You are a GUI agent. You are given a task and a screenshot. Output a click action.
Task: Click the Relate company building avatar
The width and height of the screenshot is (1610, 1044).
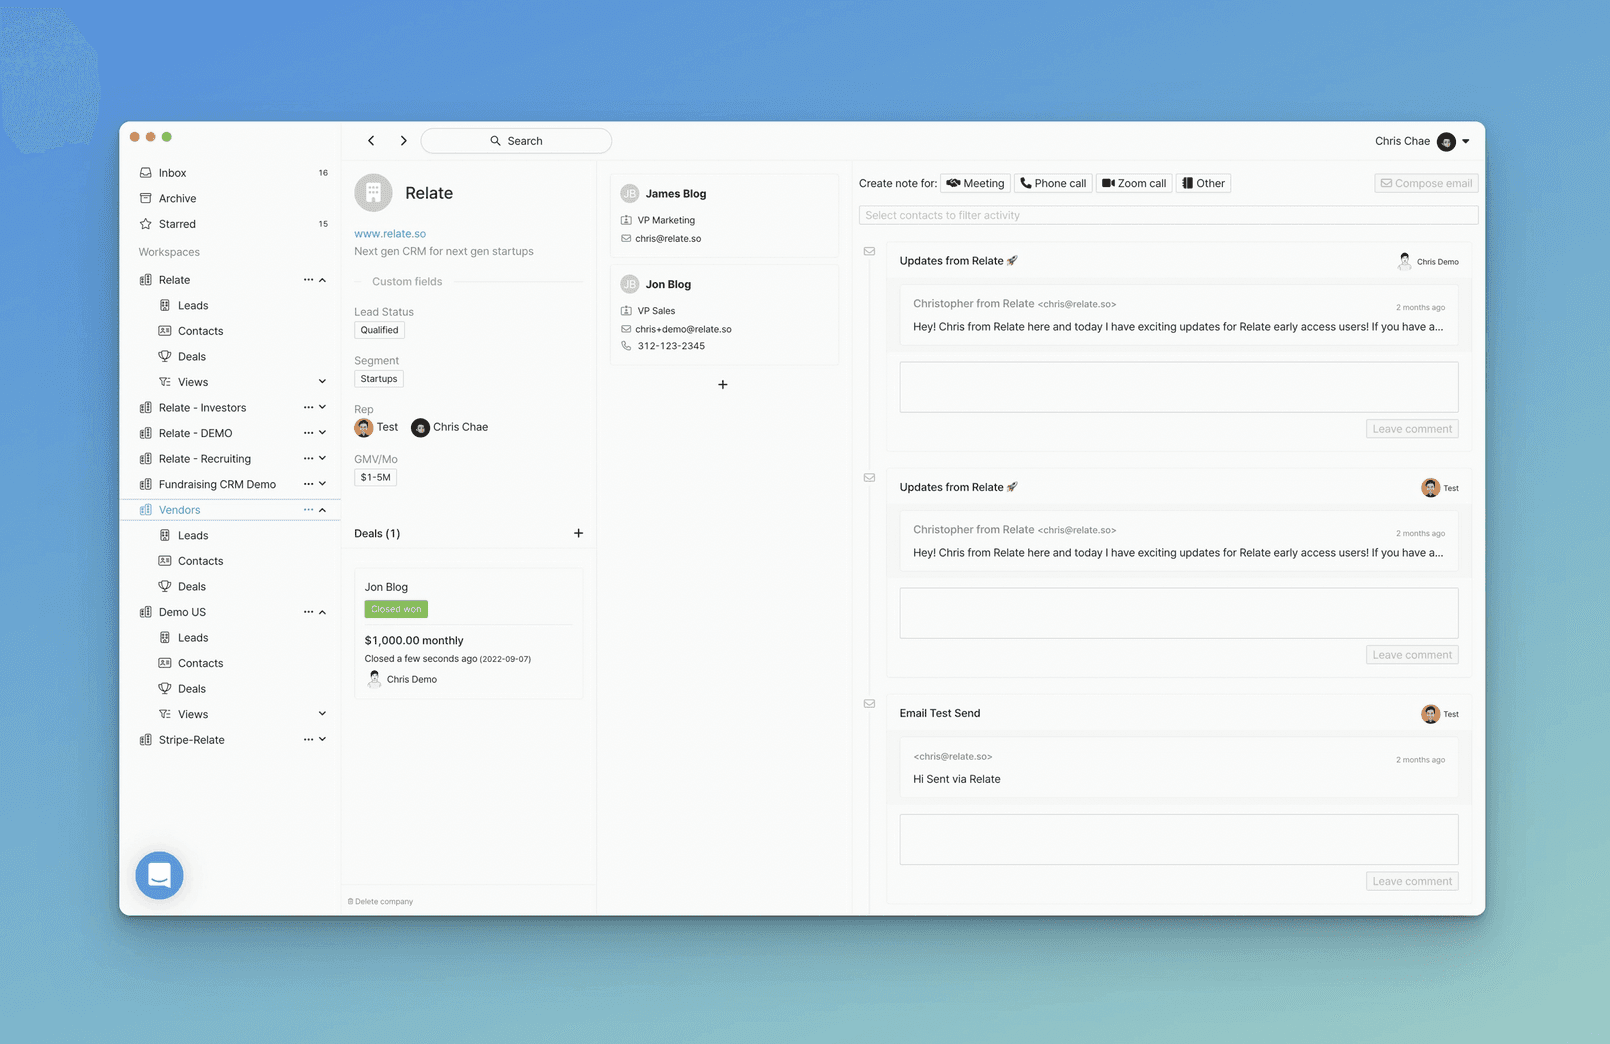[x=373, y=193]
